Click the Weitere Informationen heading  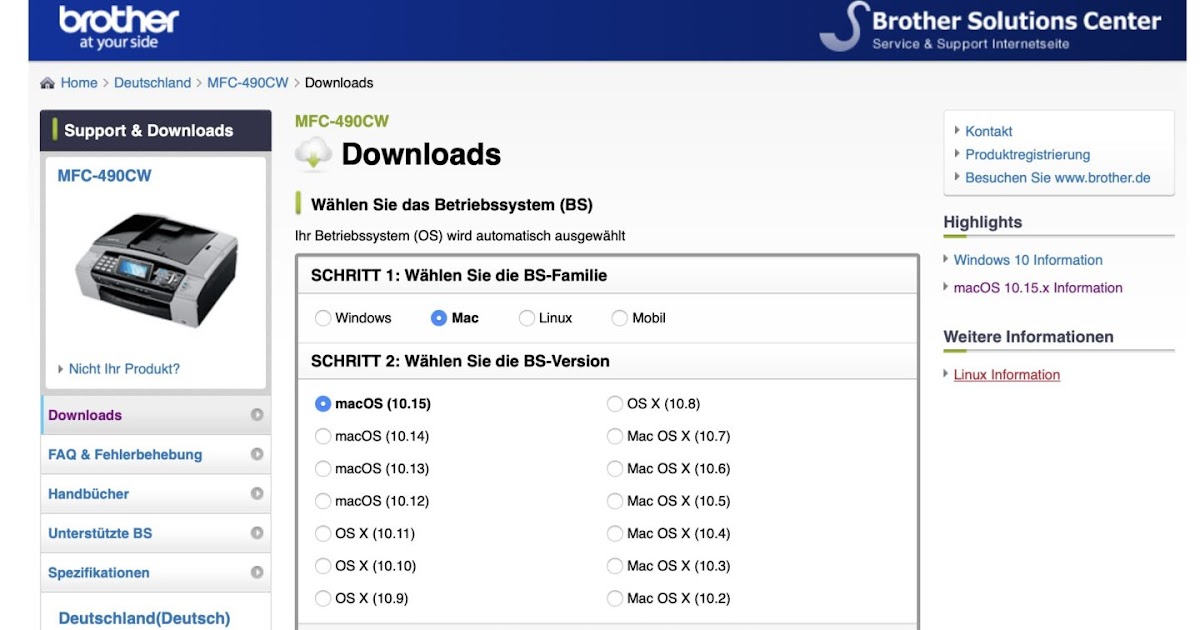[1029, 337]
